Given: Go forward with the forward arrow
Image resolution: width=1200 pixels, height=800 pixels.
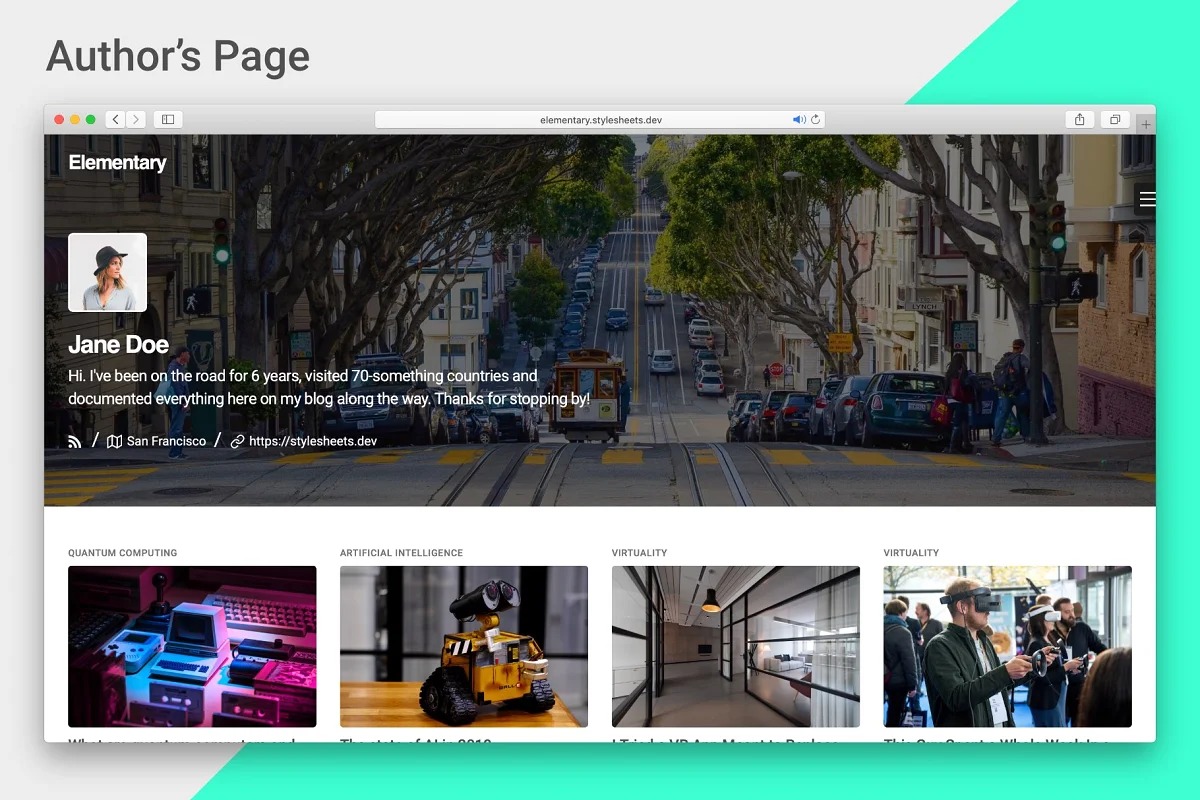Looking at the screenshot, I should (x=136, y=120).
